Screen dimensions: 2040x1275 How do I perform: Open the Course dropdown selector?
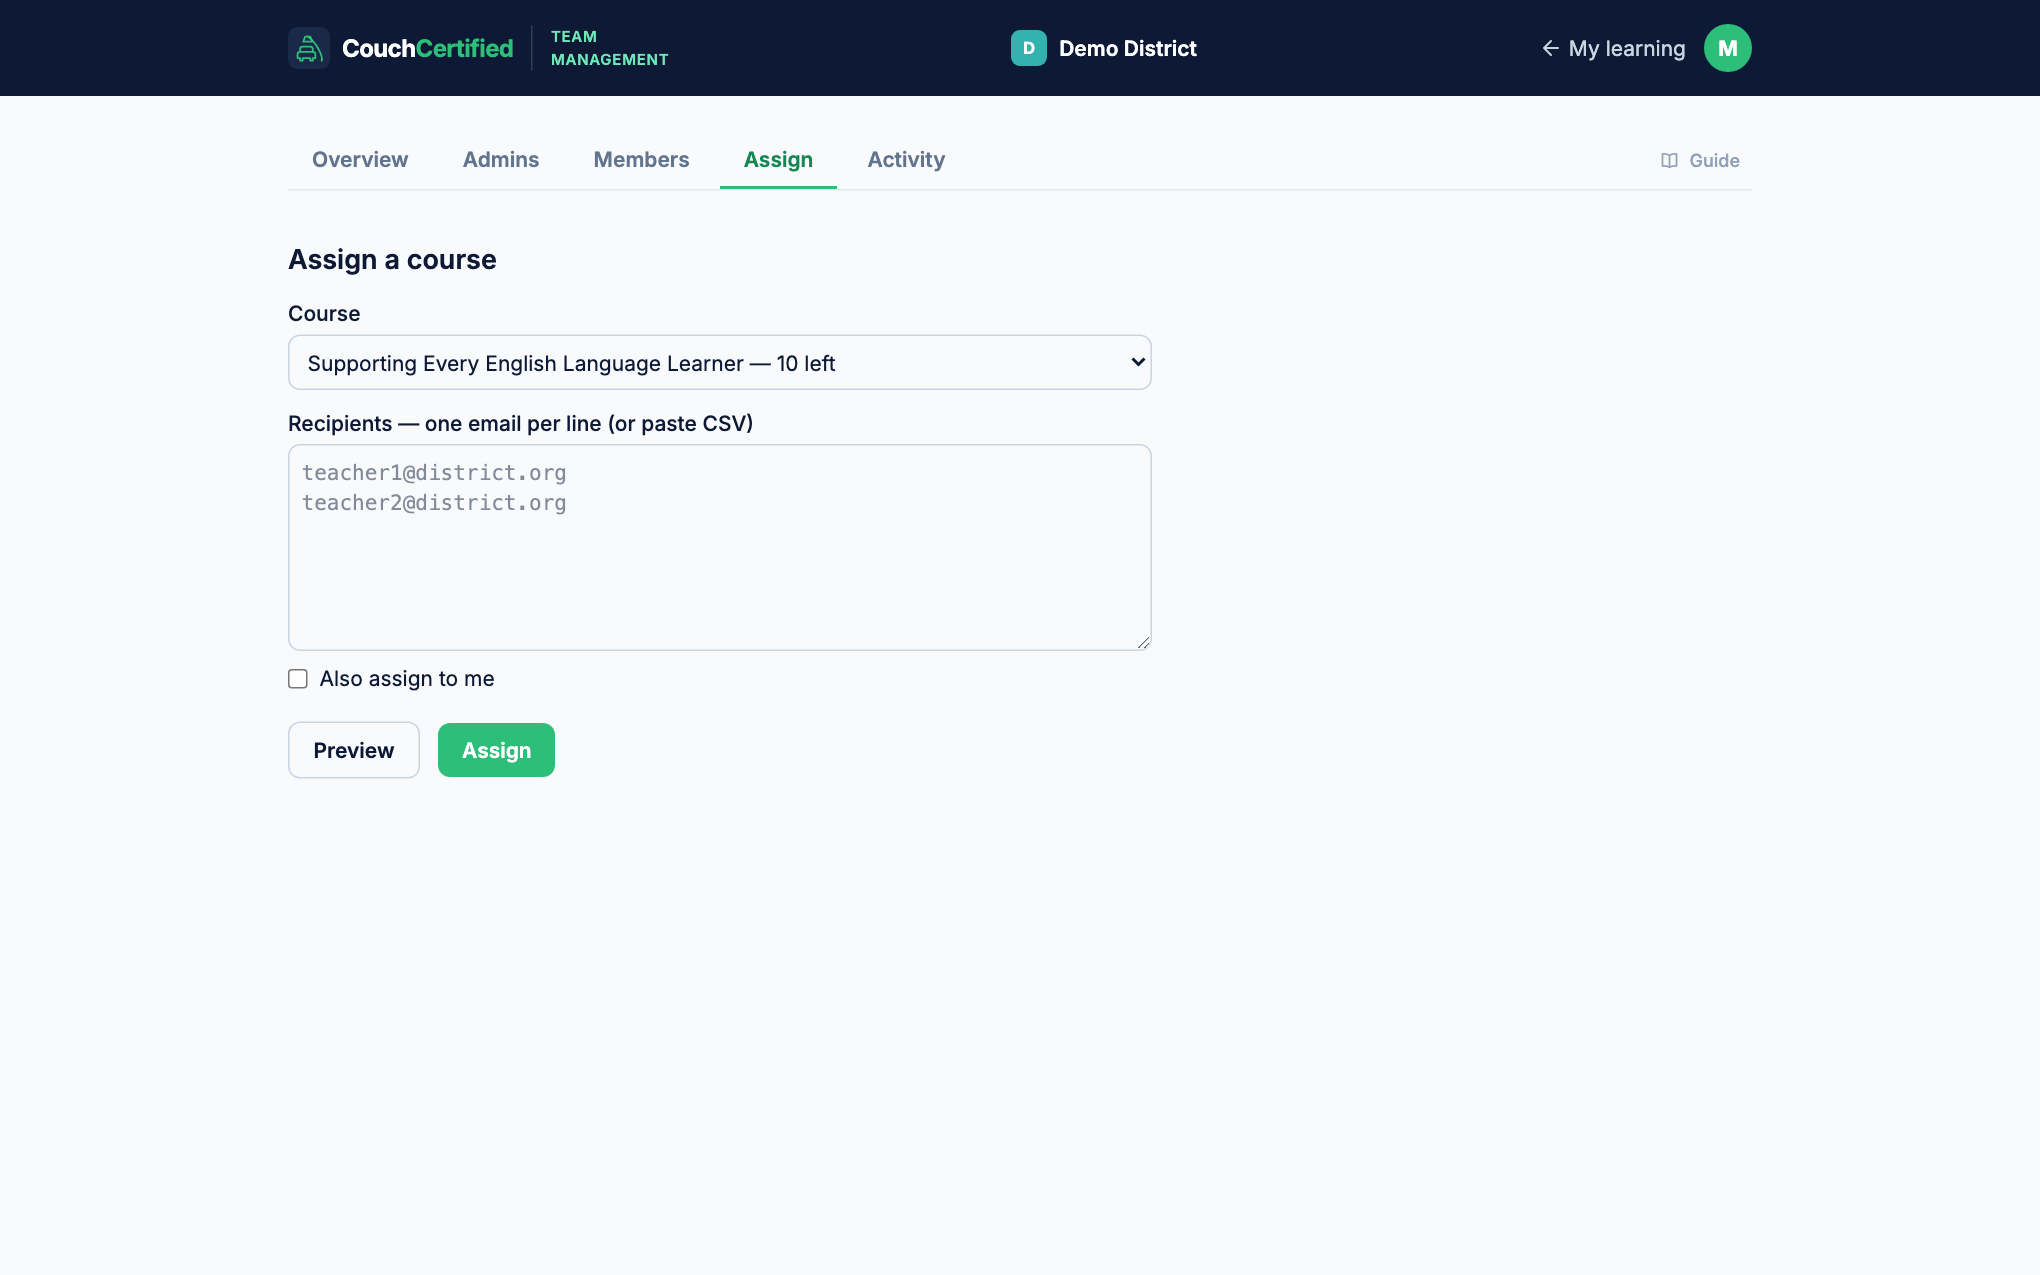point(720,362)
